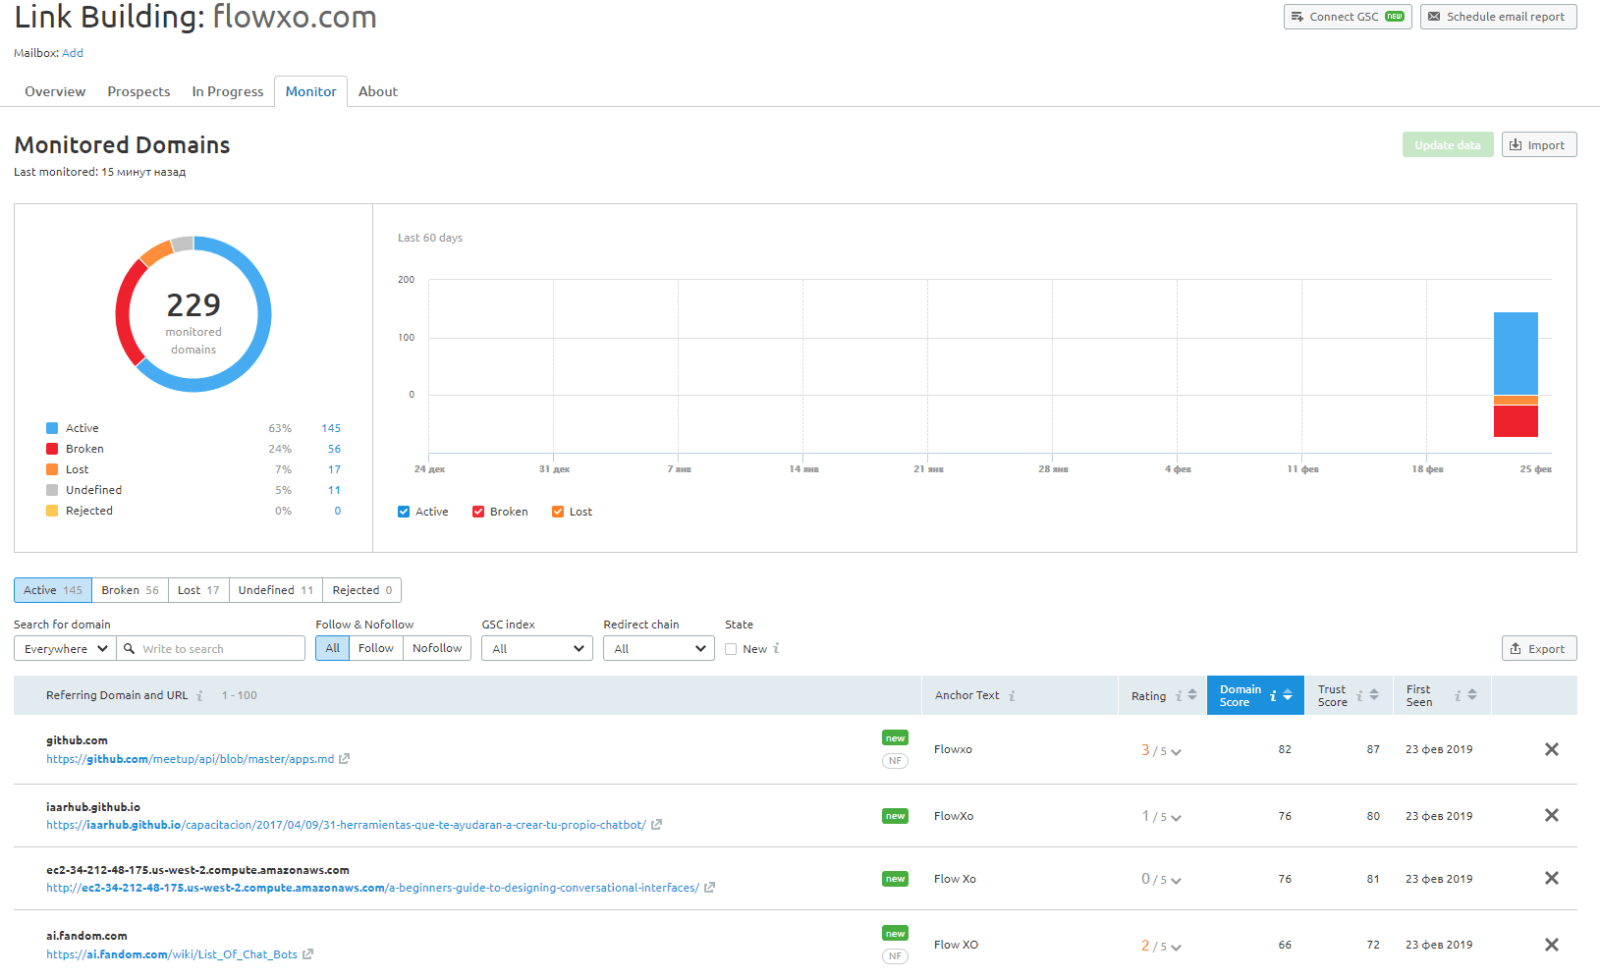Image resolution: width=1600 pixels, height=979 pixels.
Task: Switch to the Overview tab
Action: (55, 91)
